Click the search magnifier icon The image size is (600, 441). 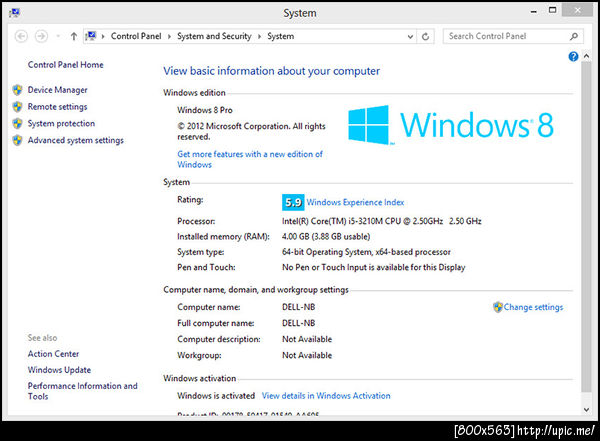tap(574, 36)
